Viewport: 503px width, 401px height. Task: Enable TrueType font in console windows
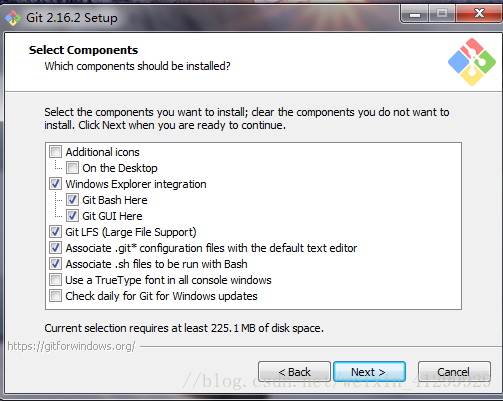click(x=55, y=280)
